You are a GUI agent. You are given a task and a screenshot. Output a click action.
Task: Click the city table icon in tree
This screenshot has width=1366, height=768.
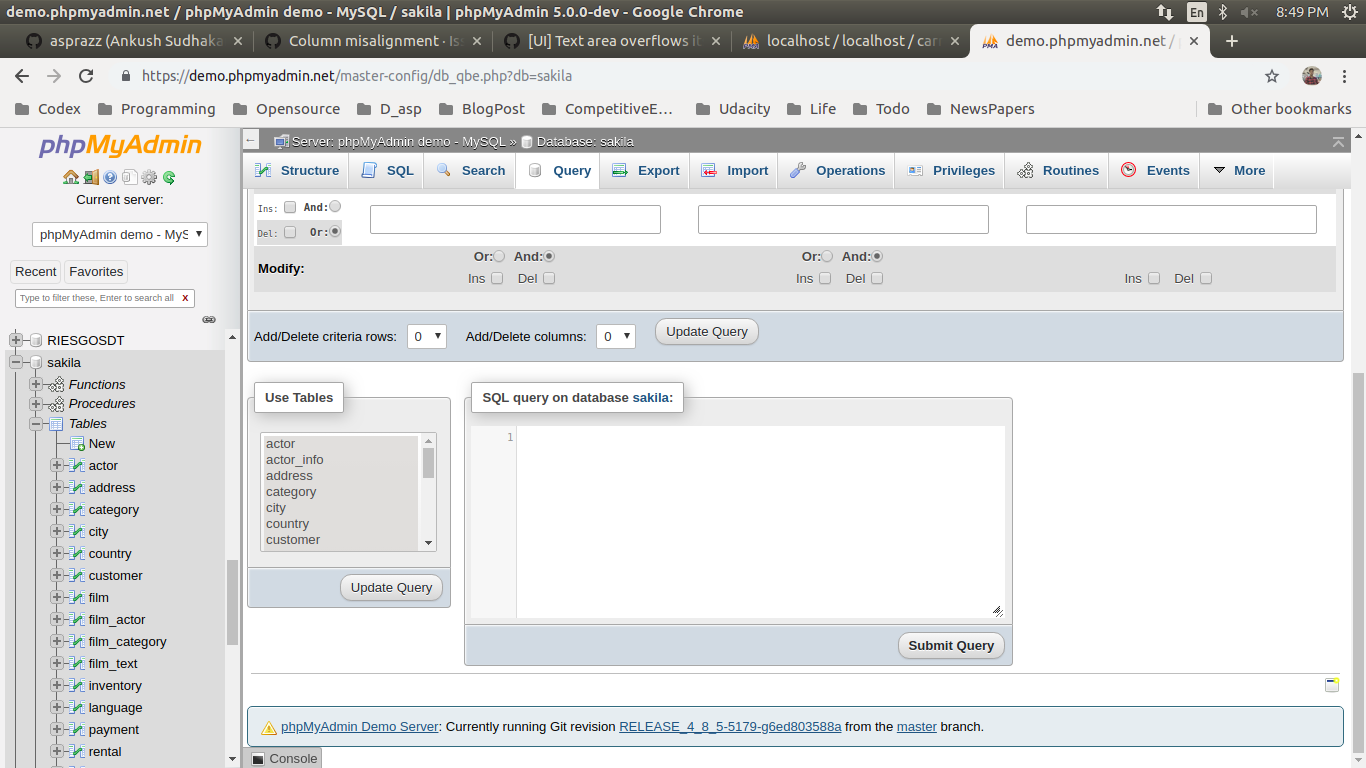point(76,532)
